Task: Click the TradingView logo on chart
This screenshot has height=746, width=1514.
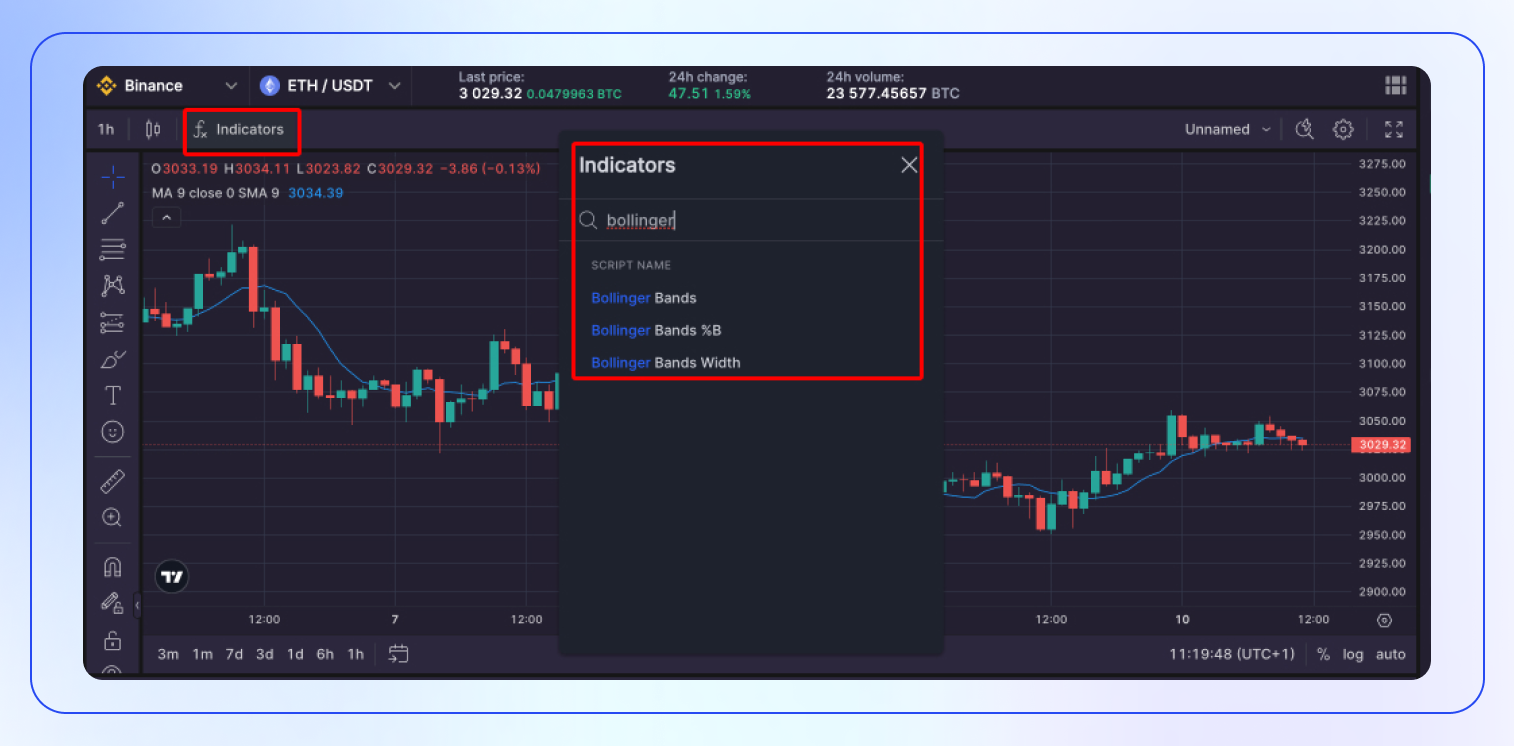Action: click(x=172, y=576)
